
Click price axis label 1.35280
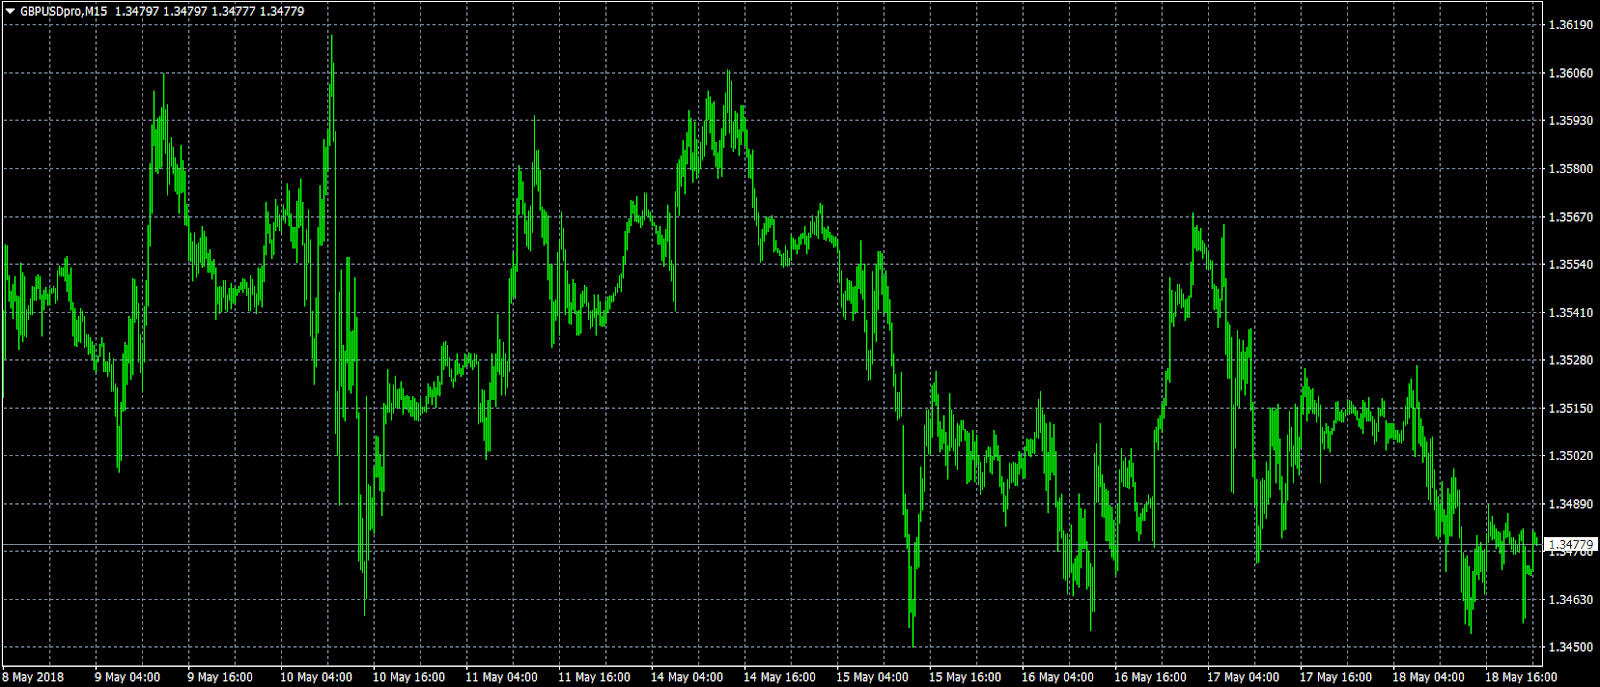[x=1570, y=360]
